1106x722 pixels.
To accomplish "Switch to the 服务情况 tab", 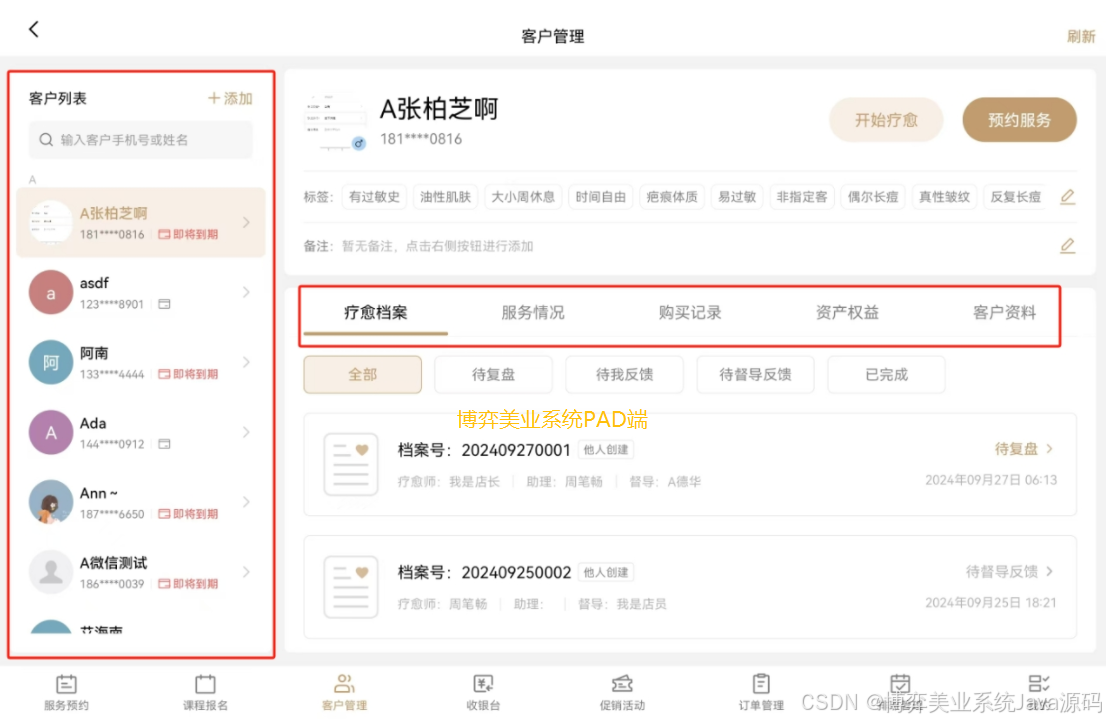I will coord(533,312).
